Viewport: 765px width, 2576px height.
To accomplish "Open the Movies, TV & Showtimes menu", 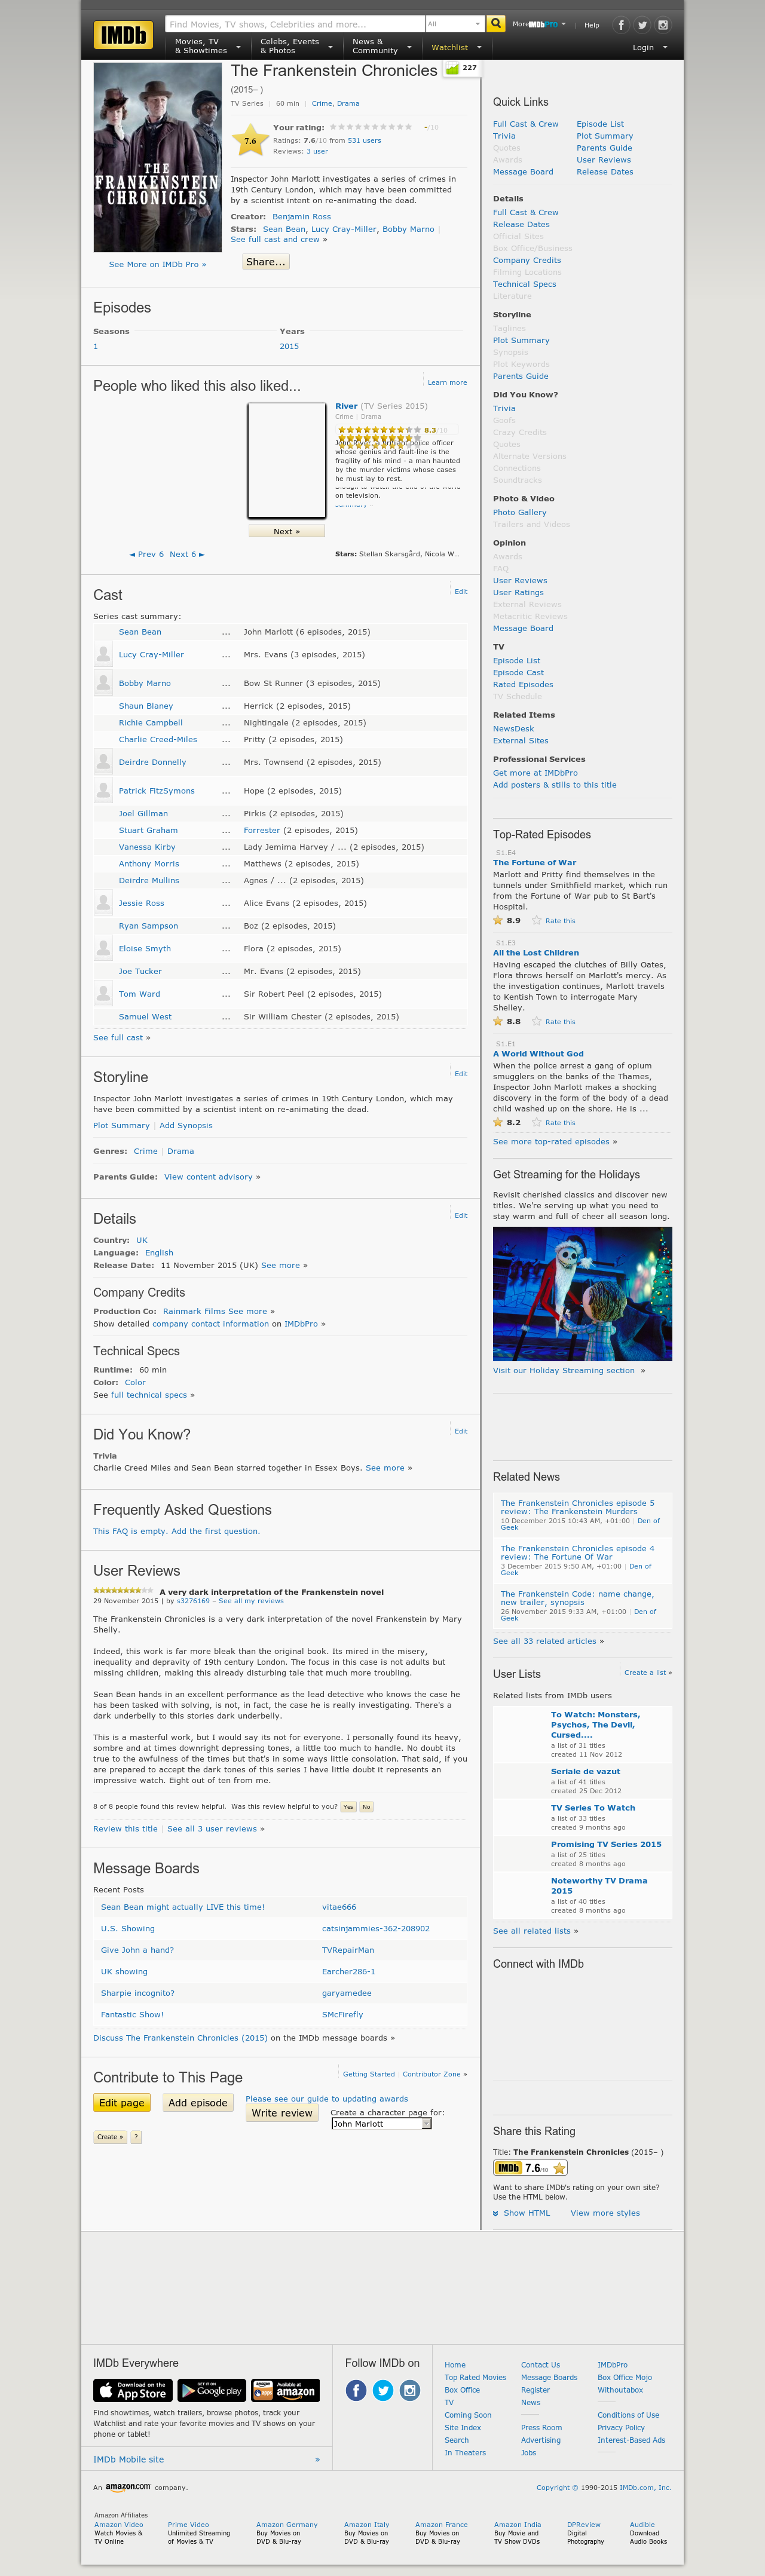I will coord(208,46).
